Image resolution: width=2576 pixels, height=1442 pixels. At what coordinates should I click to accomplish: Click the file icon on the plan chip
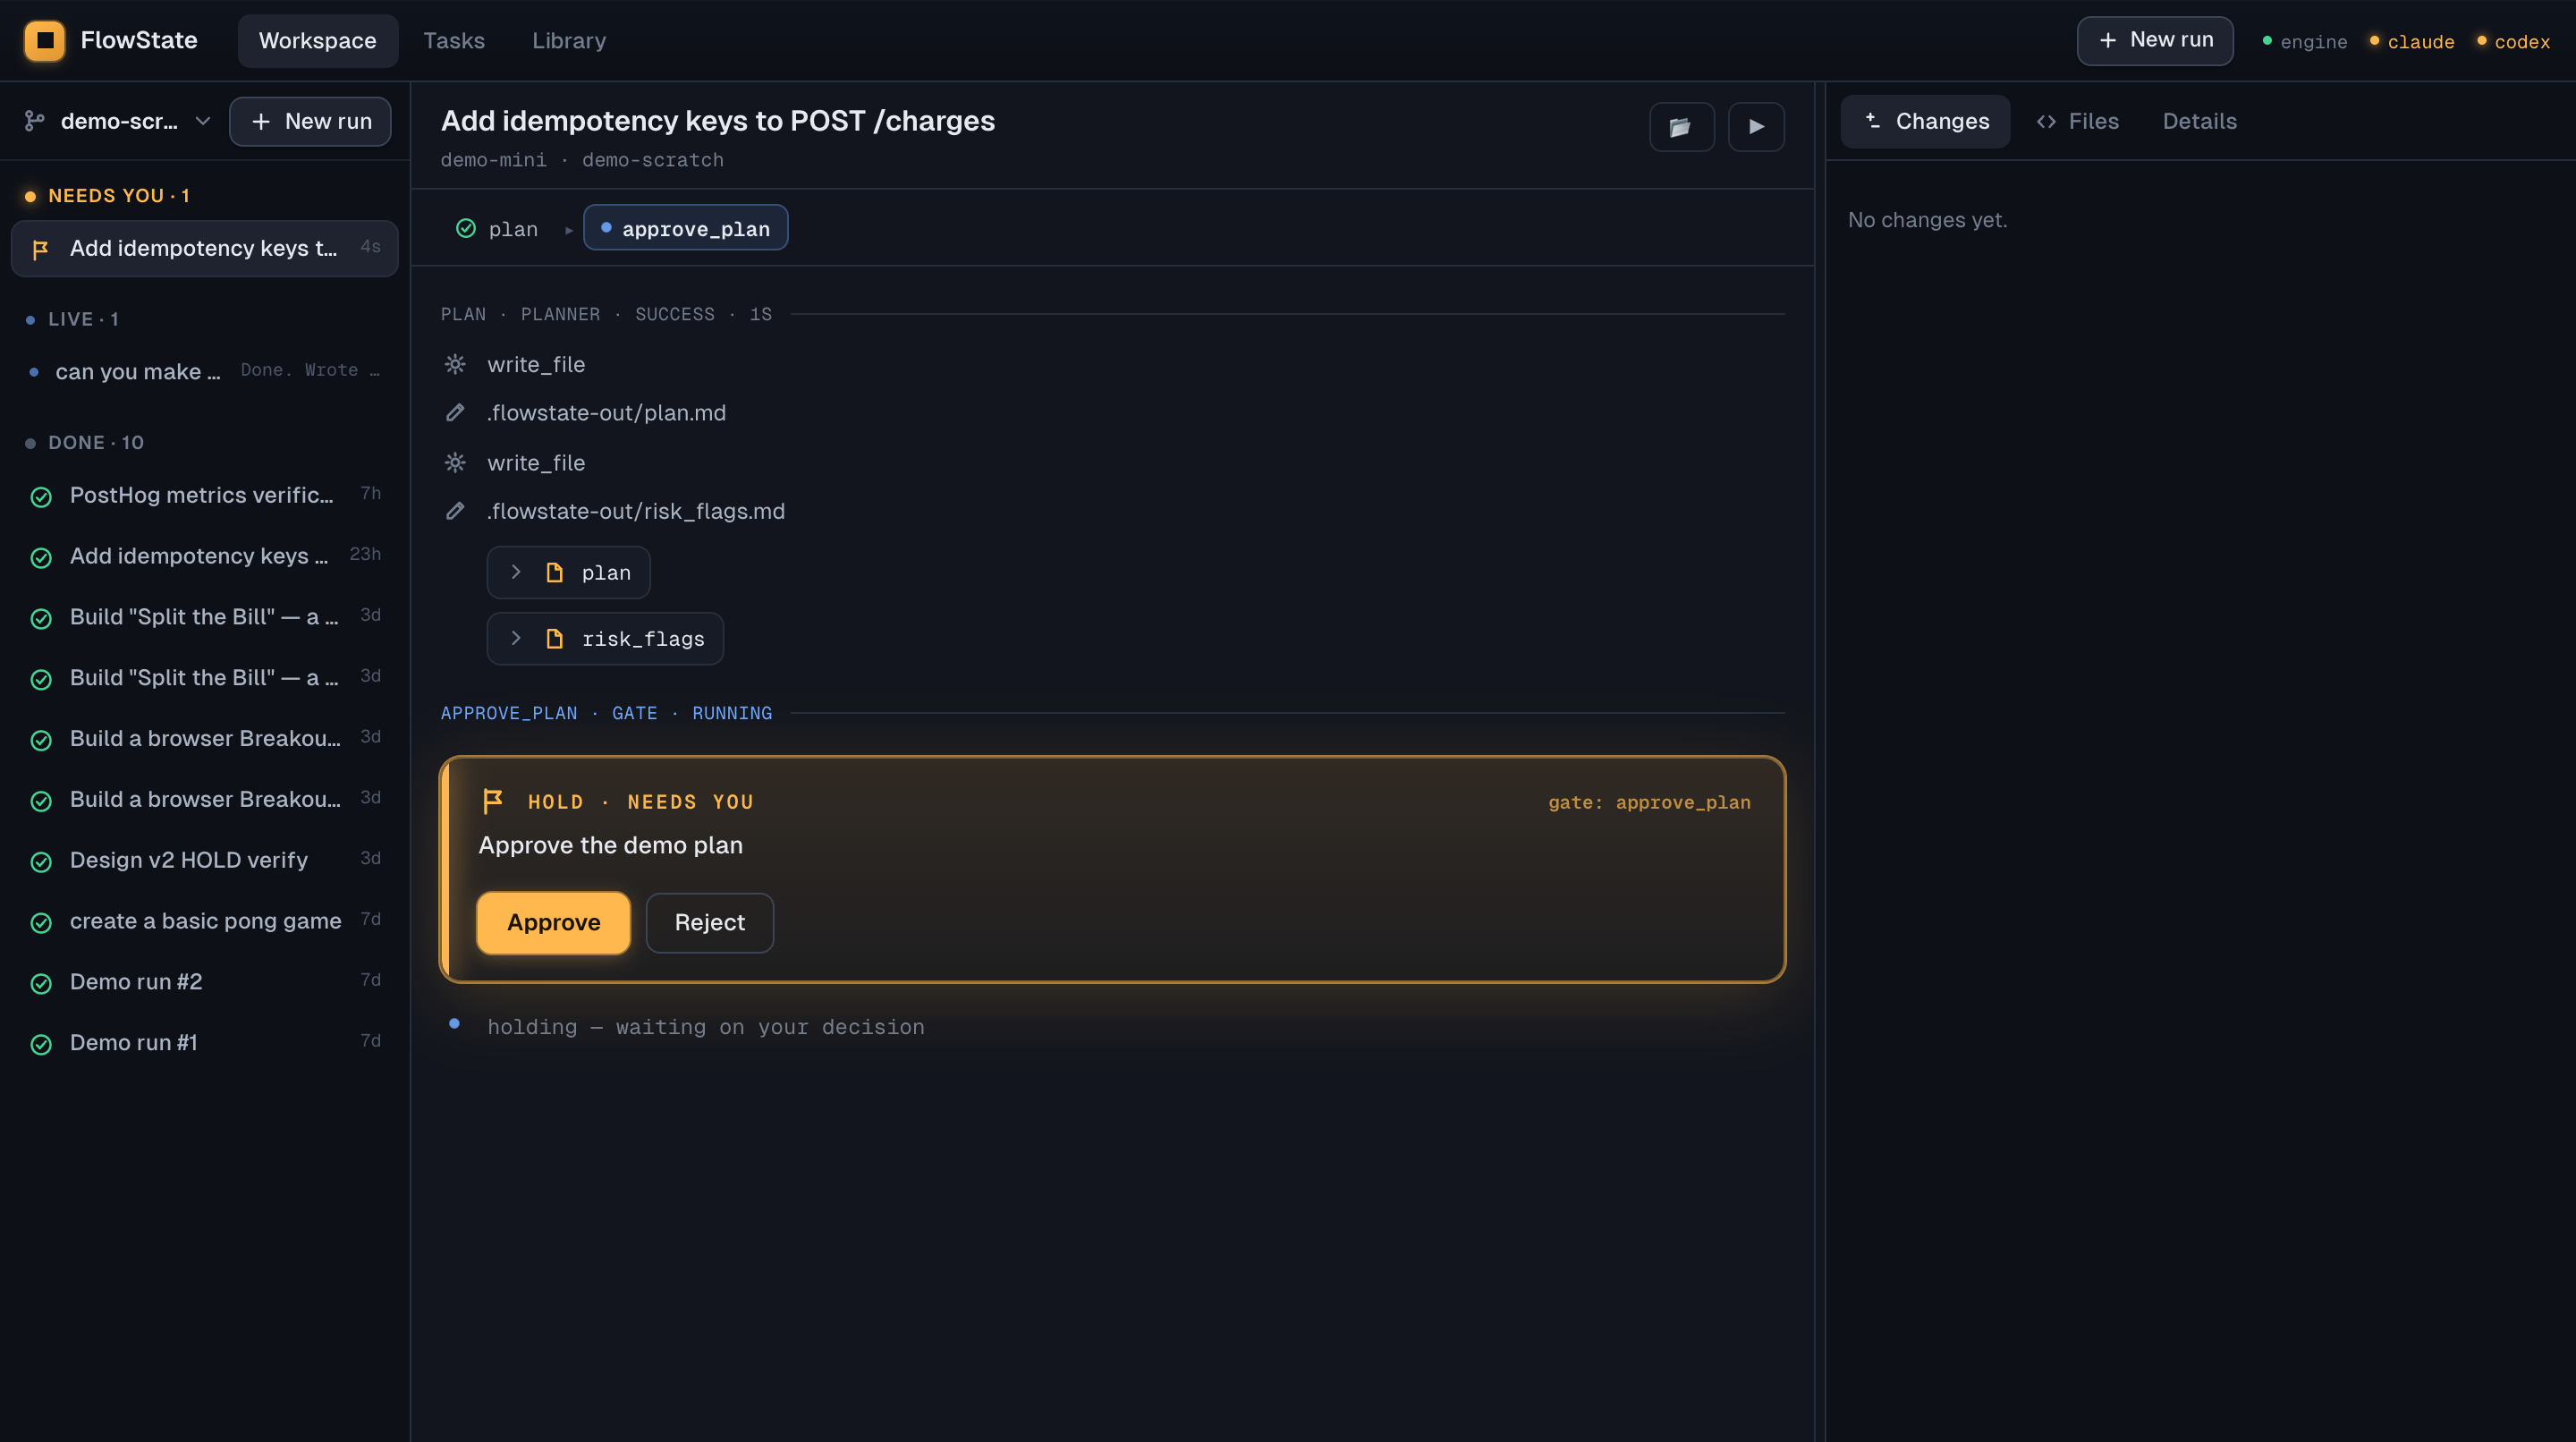pos(554,572)
